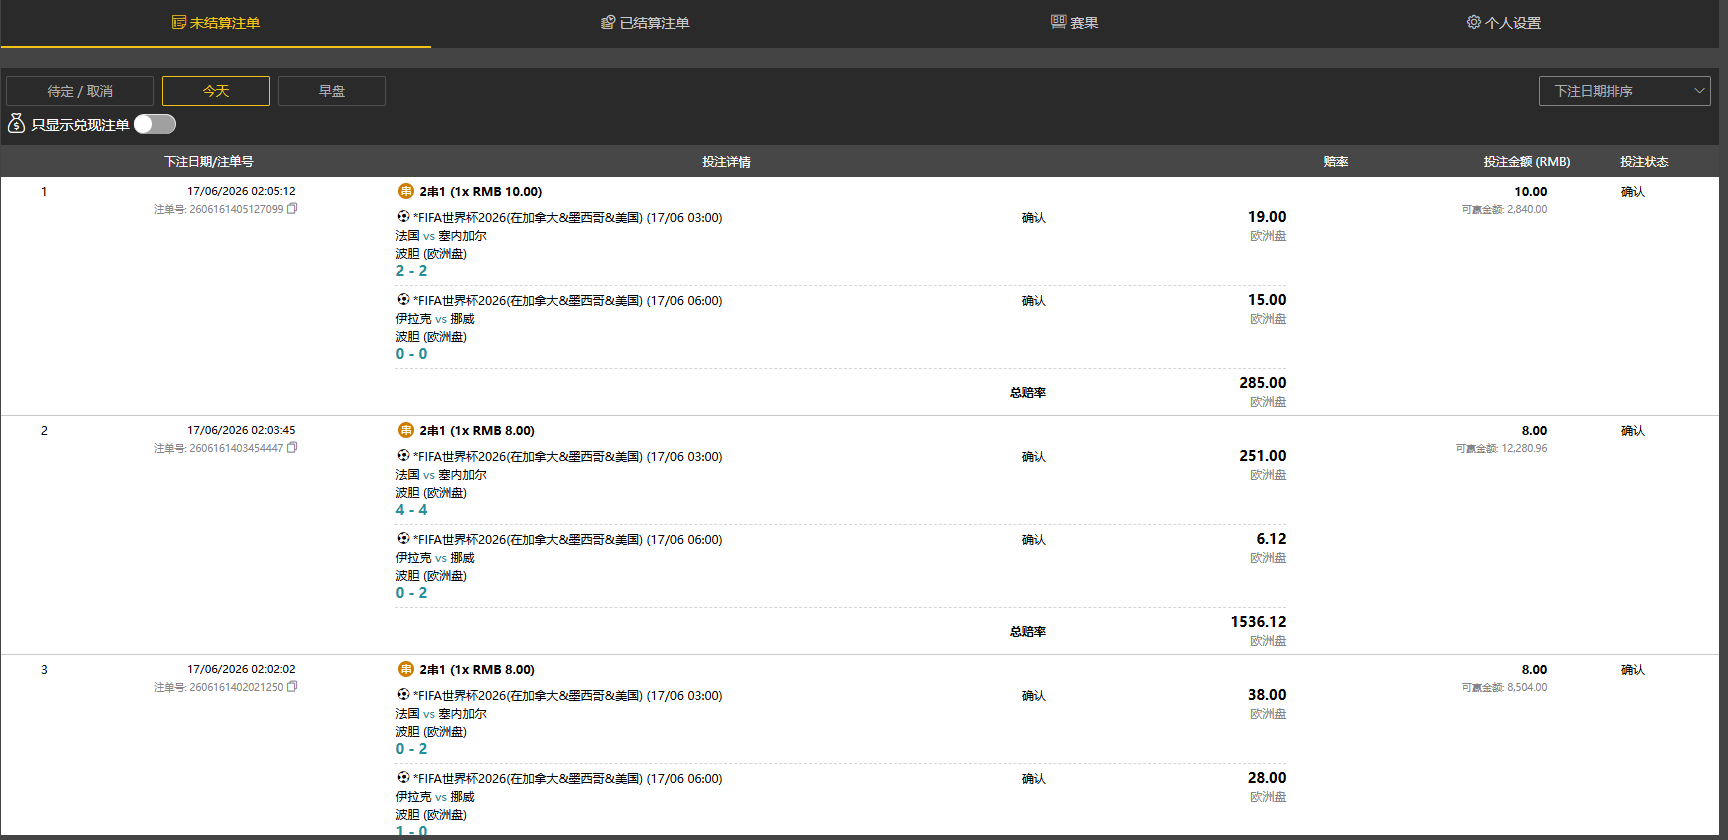The width and height of the screenshot is (1728, 840).
Task: Click the 串 parlay icon in bet row 2
Action: [406, 430]
